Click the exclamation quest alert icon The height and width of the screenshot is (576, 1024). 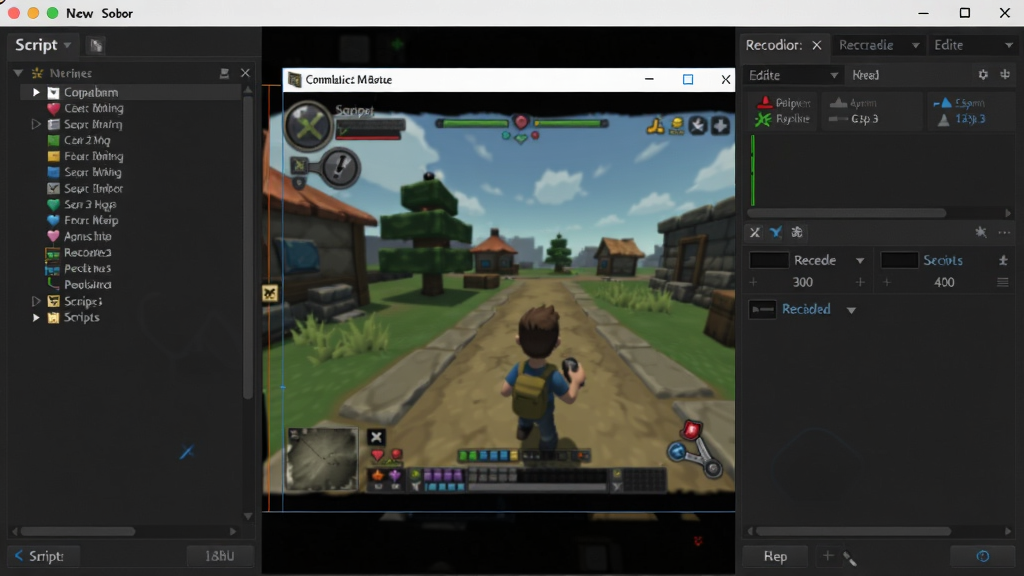point(340,167)
